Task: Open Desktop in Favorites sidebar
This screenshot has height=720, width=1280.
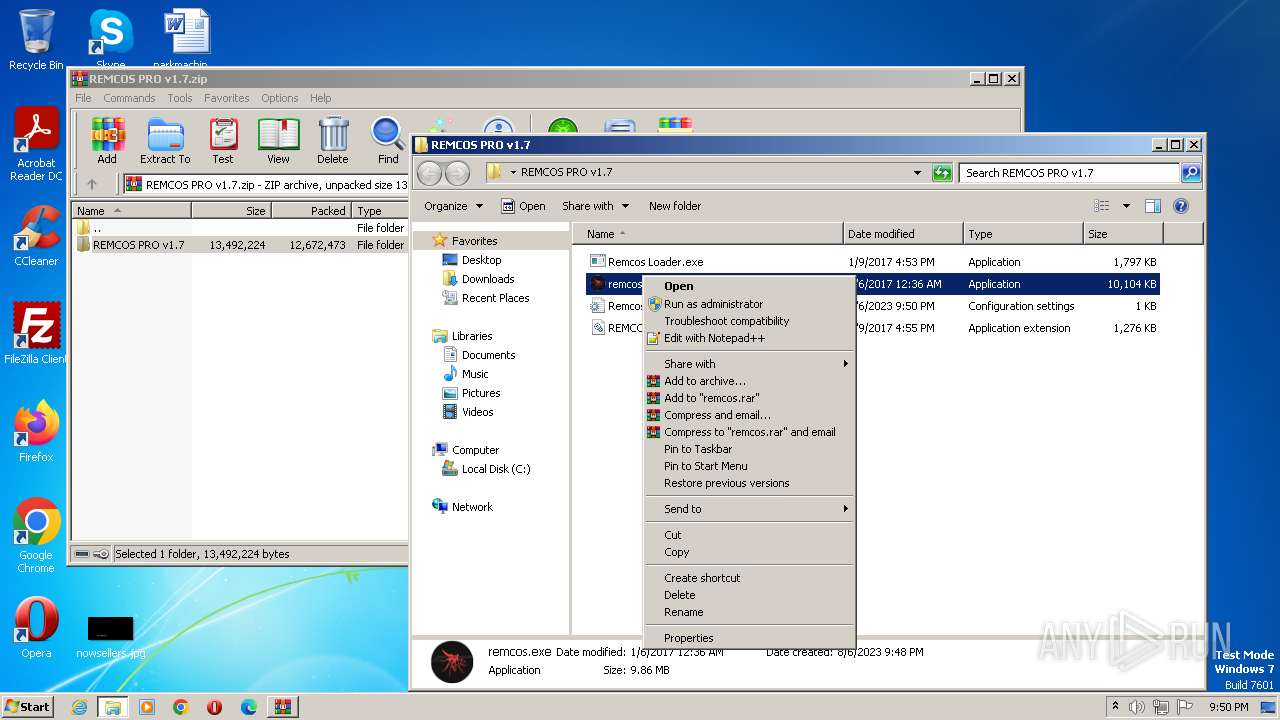Action: pos(481,260)
